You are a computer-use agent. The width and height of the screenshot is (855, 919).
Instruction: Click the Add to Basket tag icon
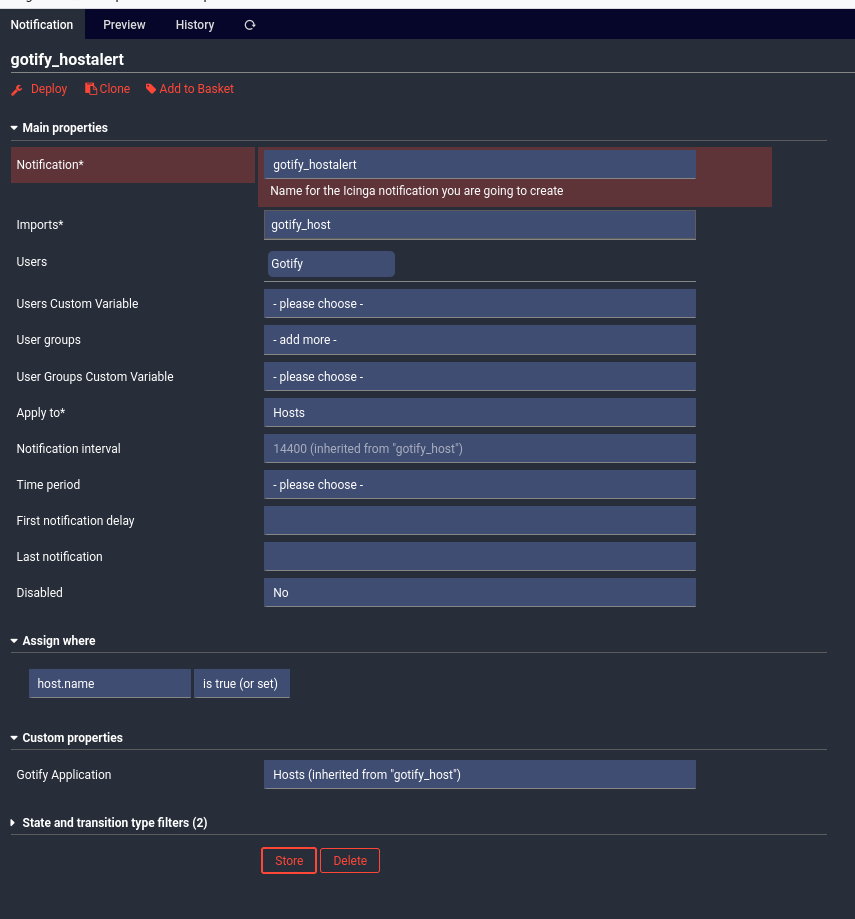151,89
